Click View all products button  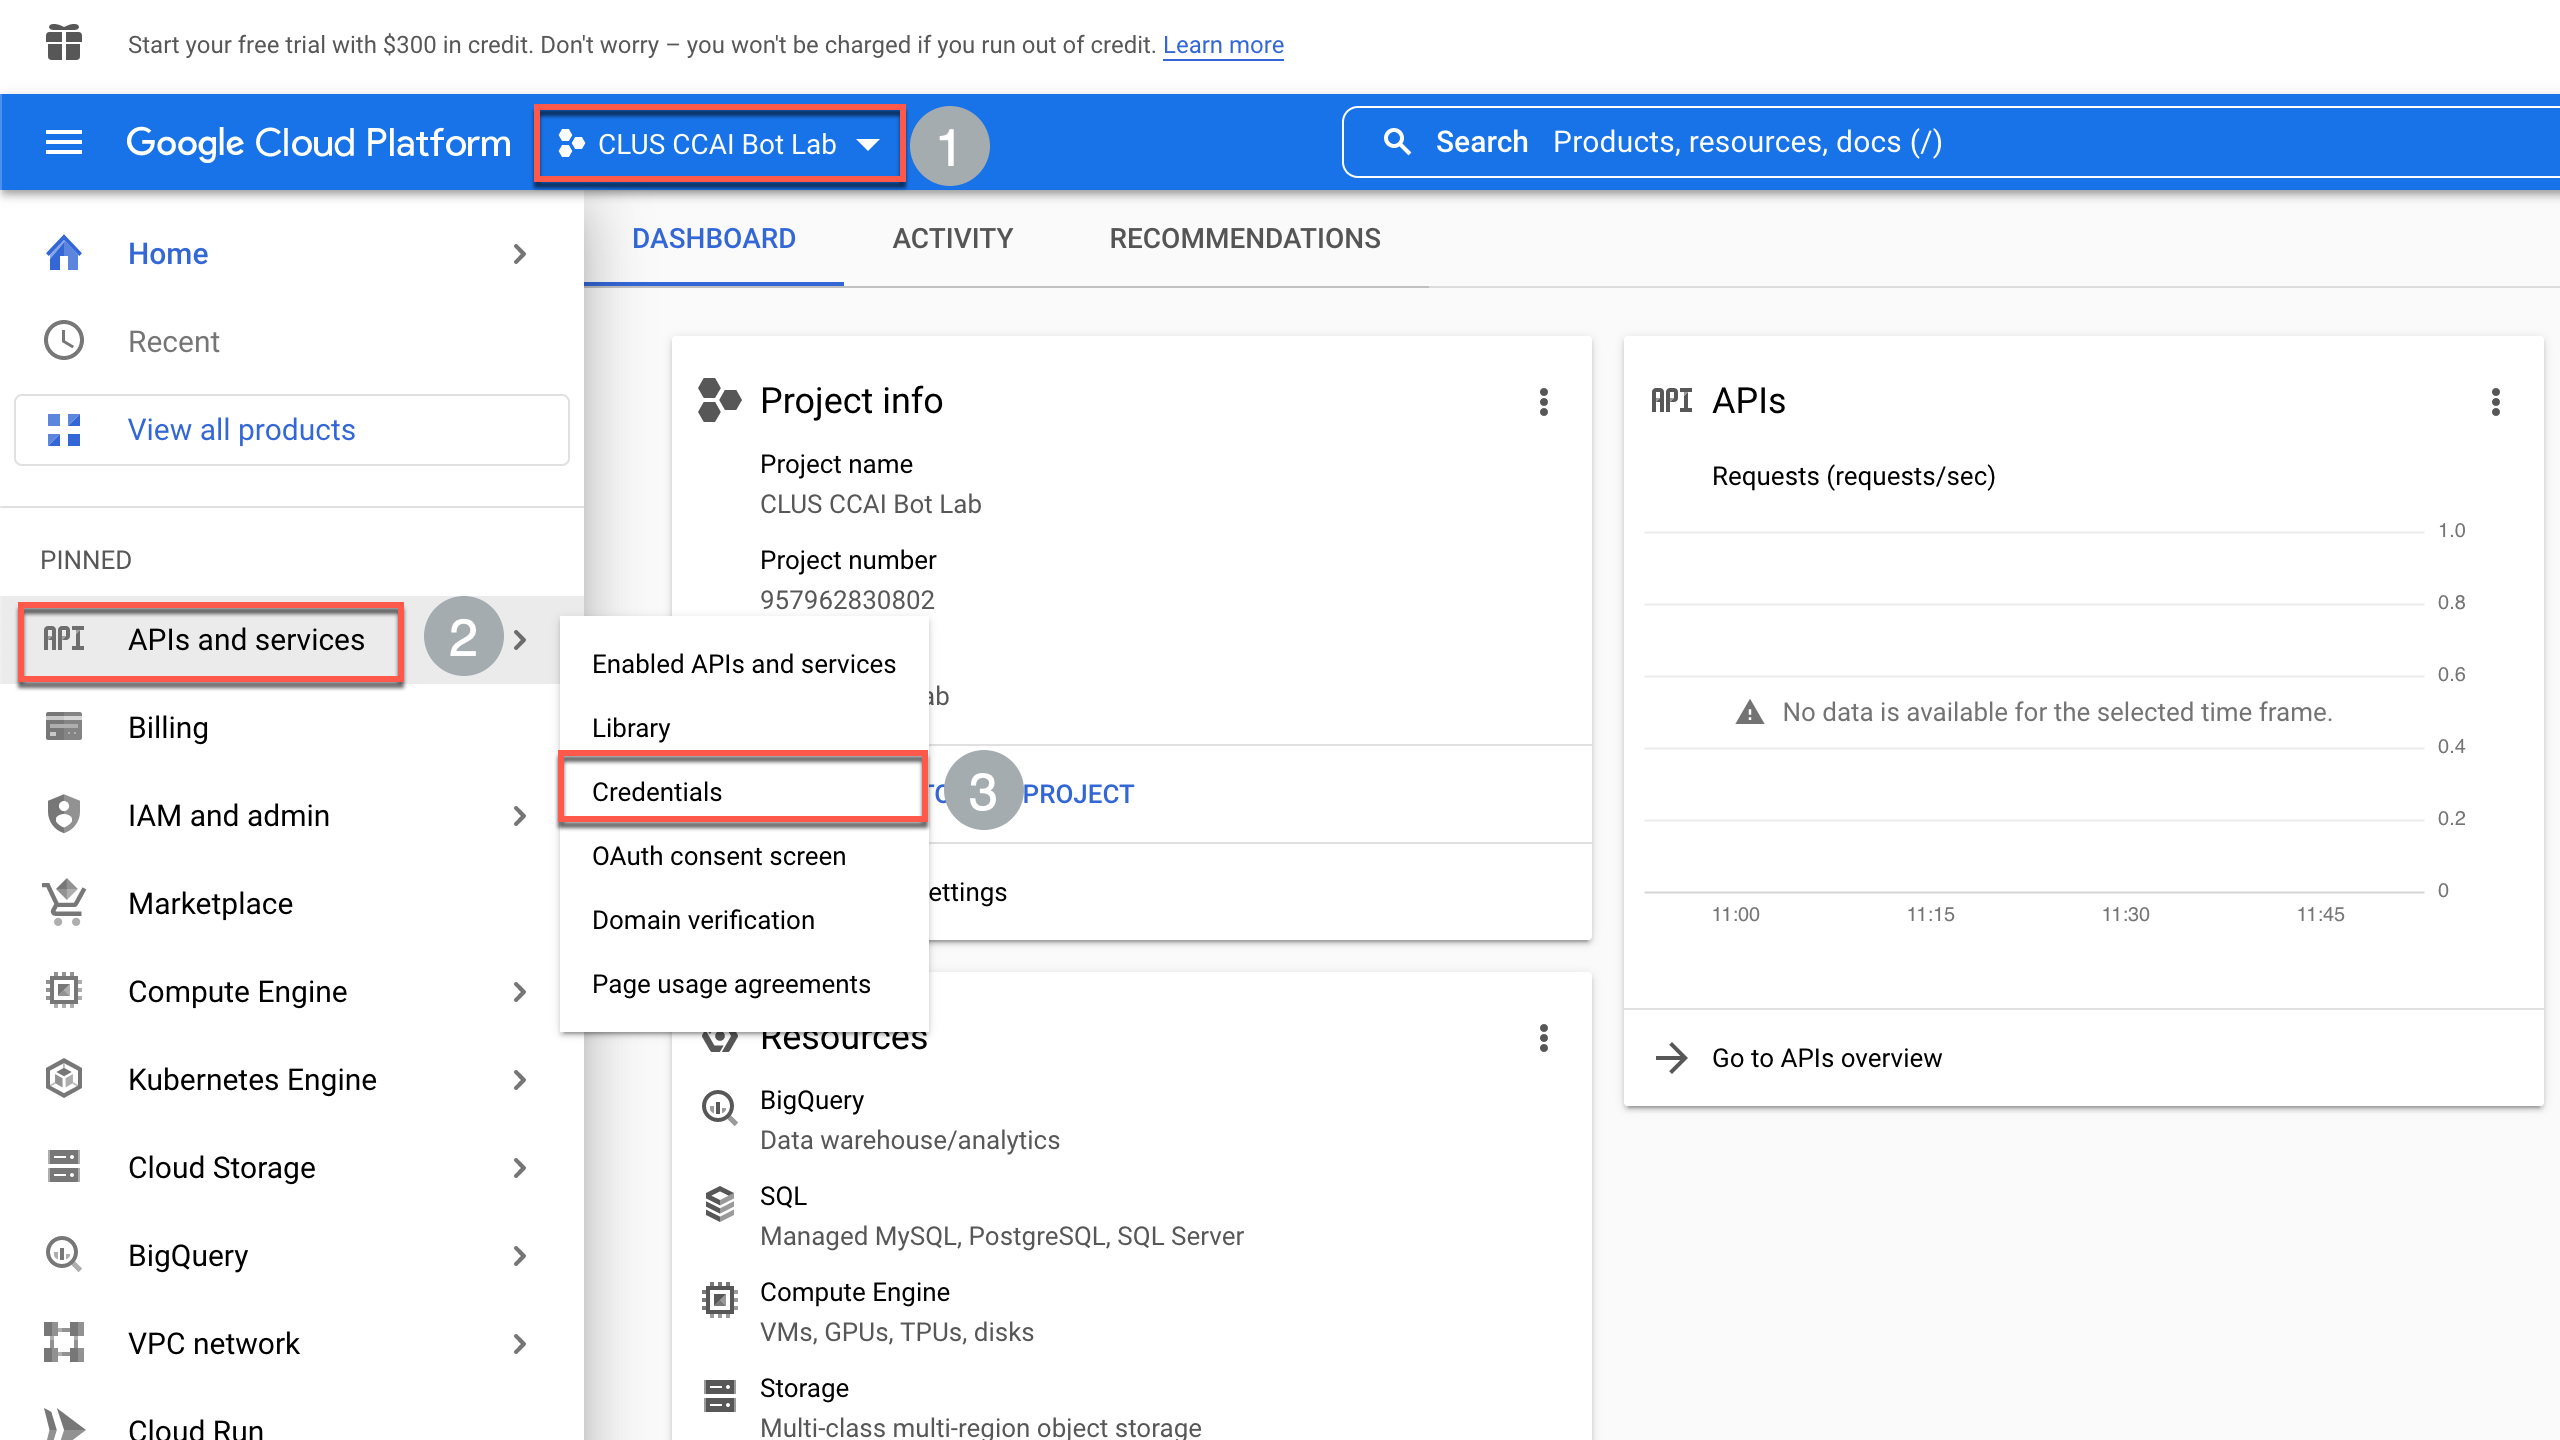click(292, 430)
